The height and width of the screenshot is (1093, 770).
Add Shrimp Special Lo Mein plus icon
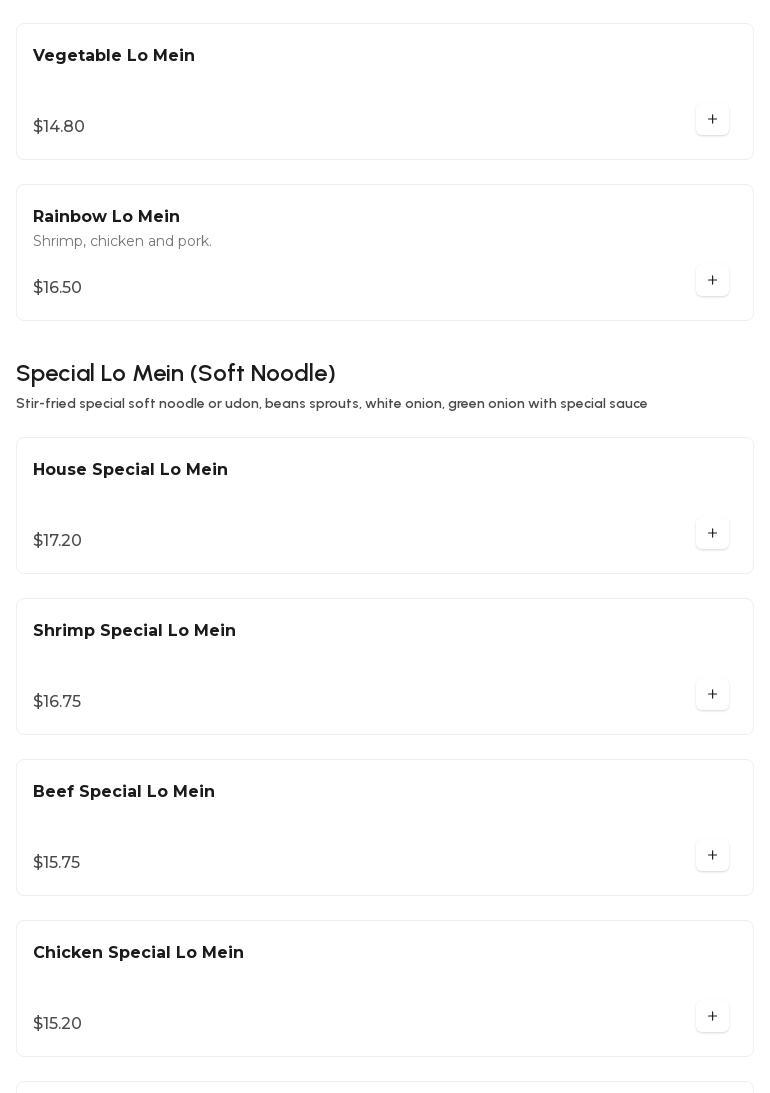(712, 695)
